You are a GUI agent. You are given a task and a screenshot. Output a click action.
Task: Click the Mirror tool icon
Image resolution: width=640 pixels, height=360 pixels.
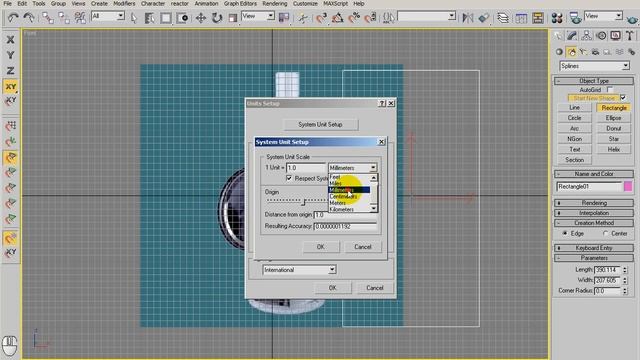pyautogui.click(x=467, y=18)
